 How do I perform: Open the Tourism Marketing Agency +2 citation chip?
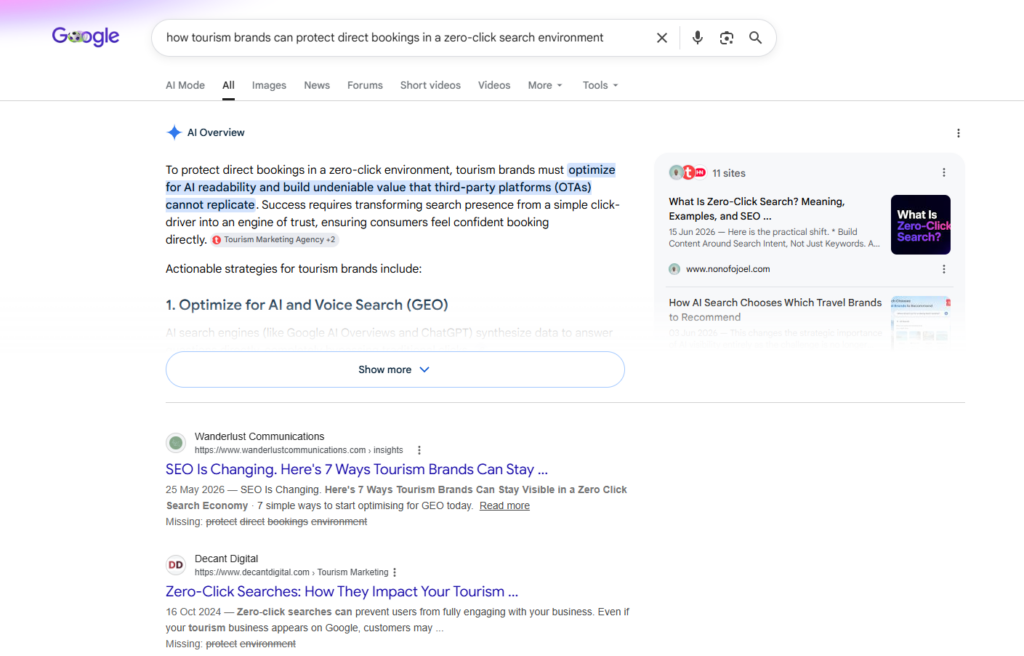pyautogui.click(x=274, y=240)
